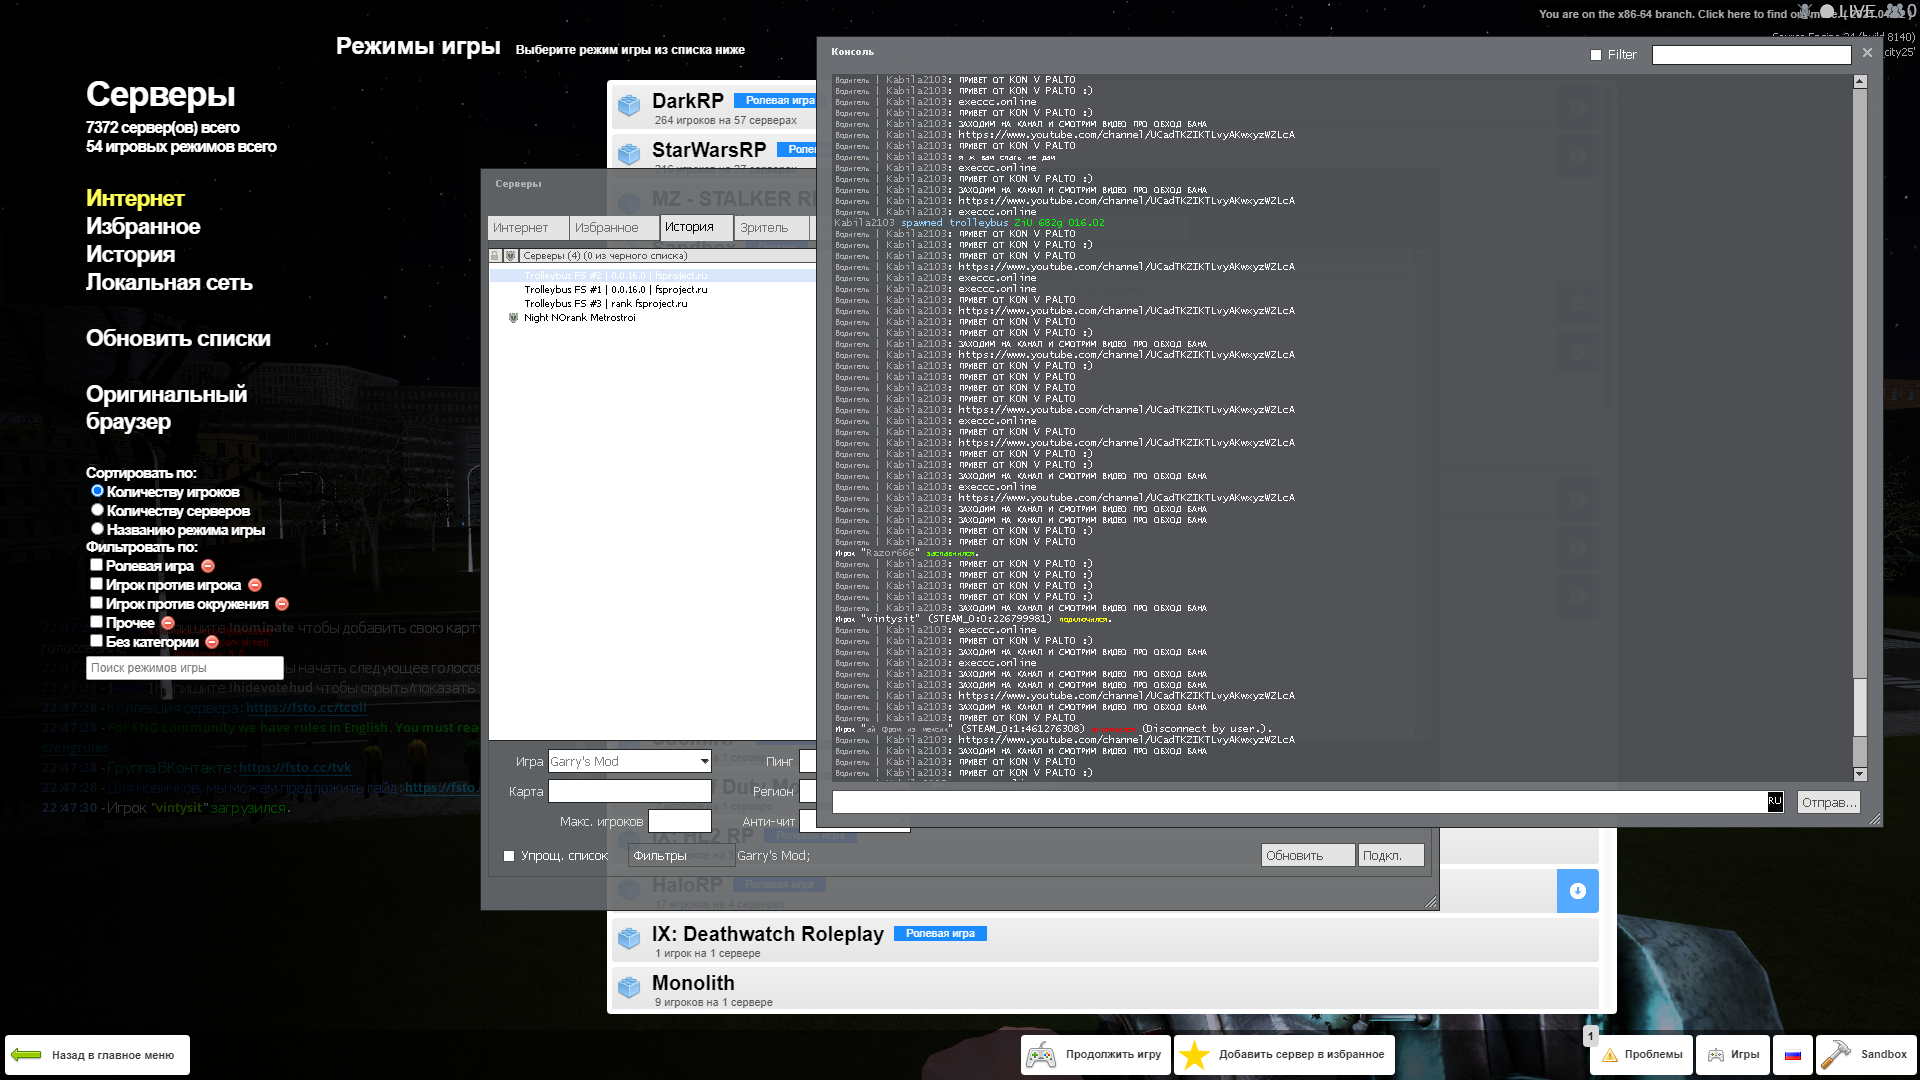Click console scrollbar down arrow

(1860, 774)
